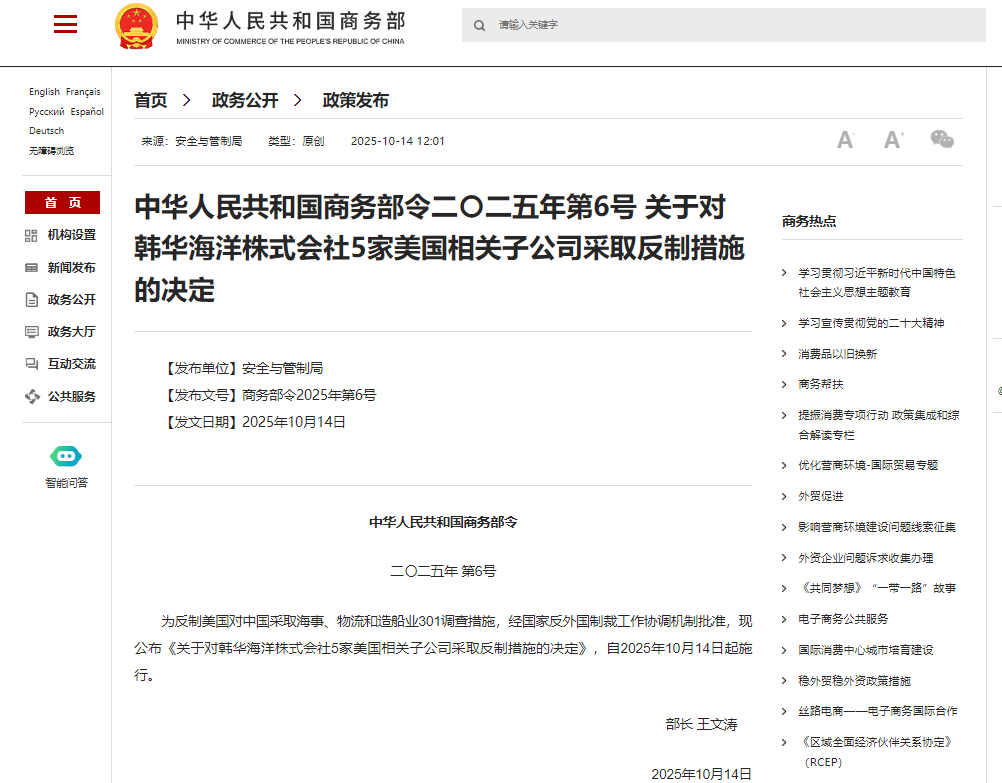
Task: Select 政务大厅 in the sidebar menu
Action: (71, 332)
